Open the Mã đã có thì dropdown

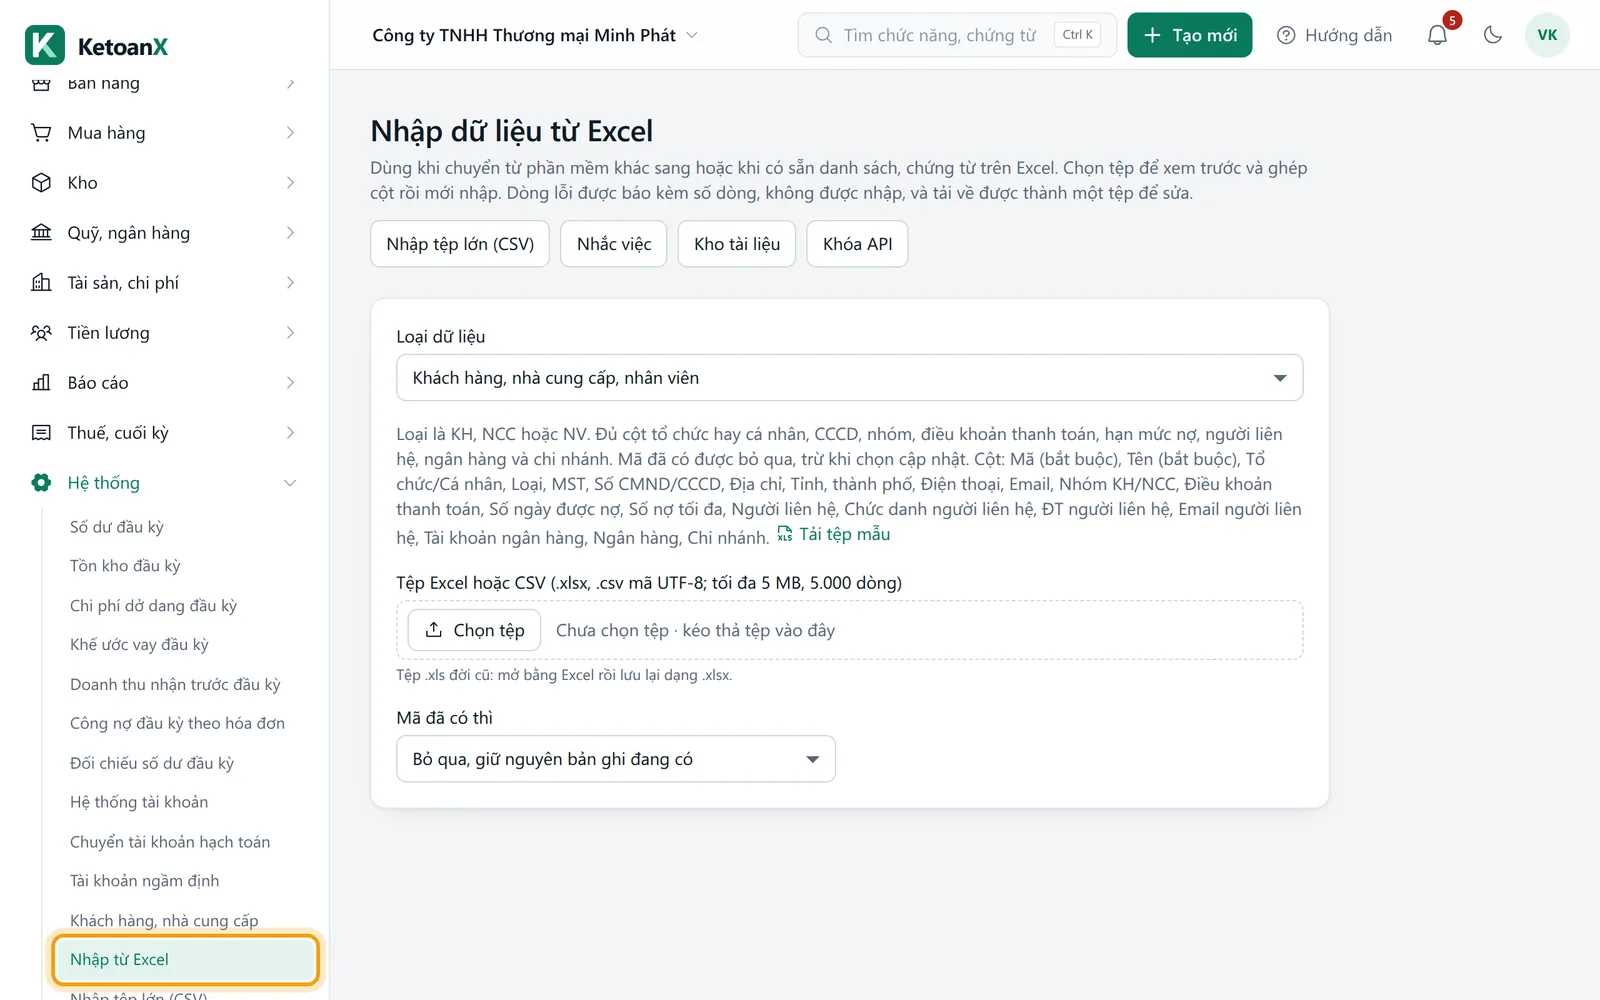point(616,759)
